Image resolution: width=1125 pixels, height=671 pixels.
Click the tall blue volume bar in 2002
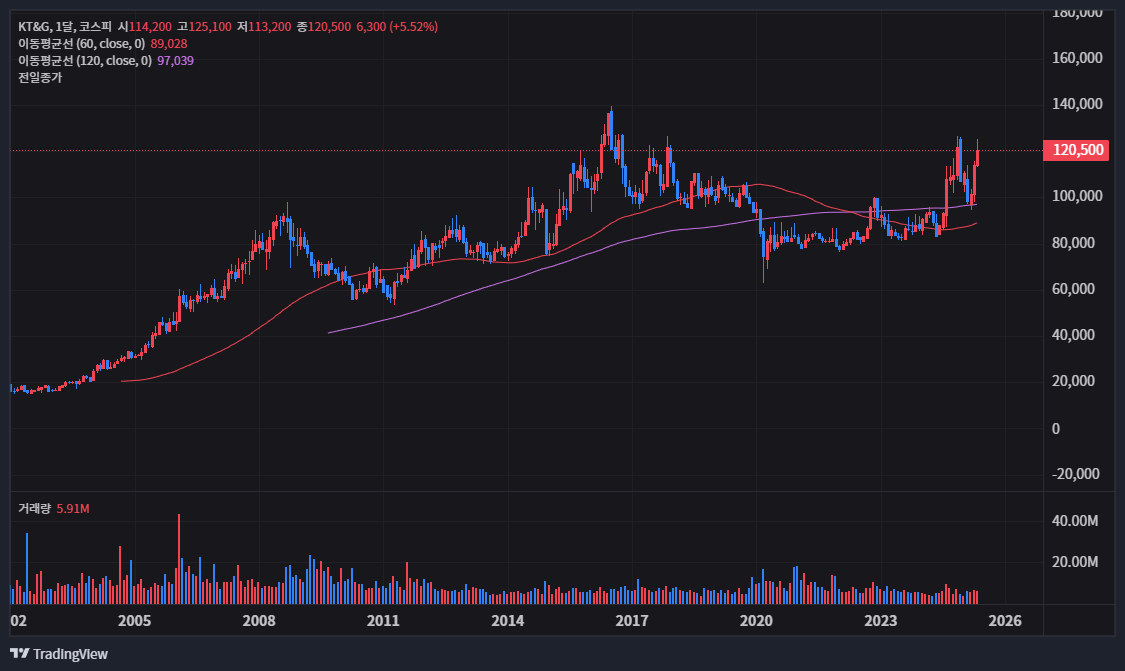pyautogui.click(x=27, y=568)
